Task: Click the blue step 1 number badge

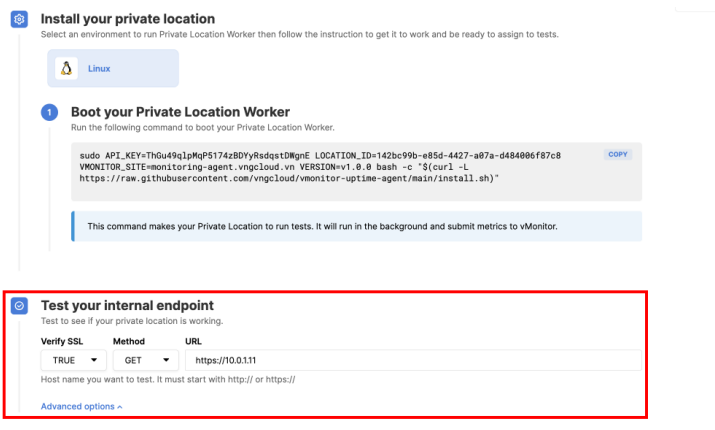Action: (49, 113)
